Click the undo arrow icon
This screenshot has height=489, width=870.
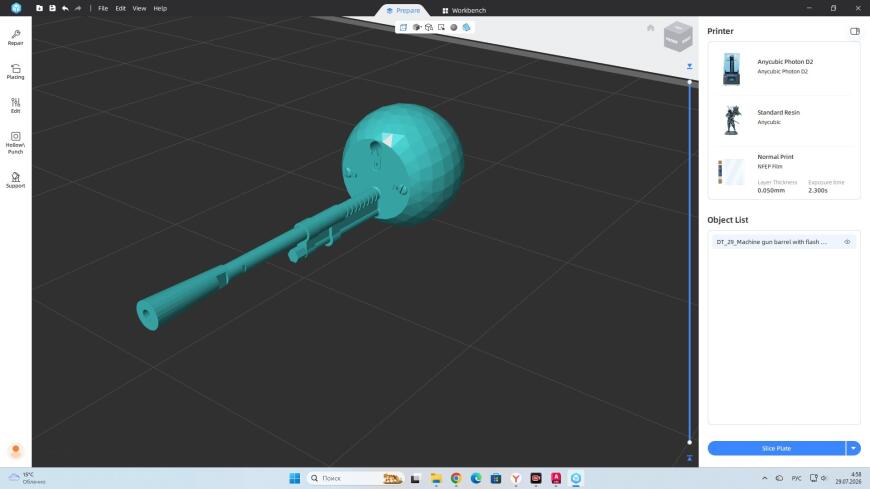(65, 8)
